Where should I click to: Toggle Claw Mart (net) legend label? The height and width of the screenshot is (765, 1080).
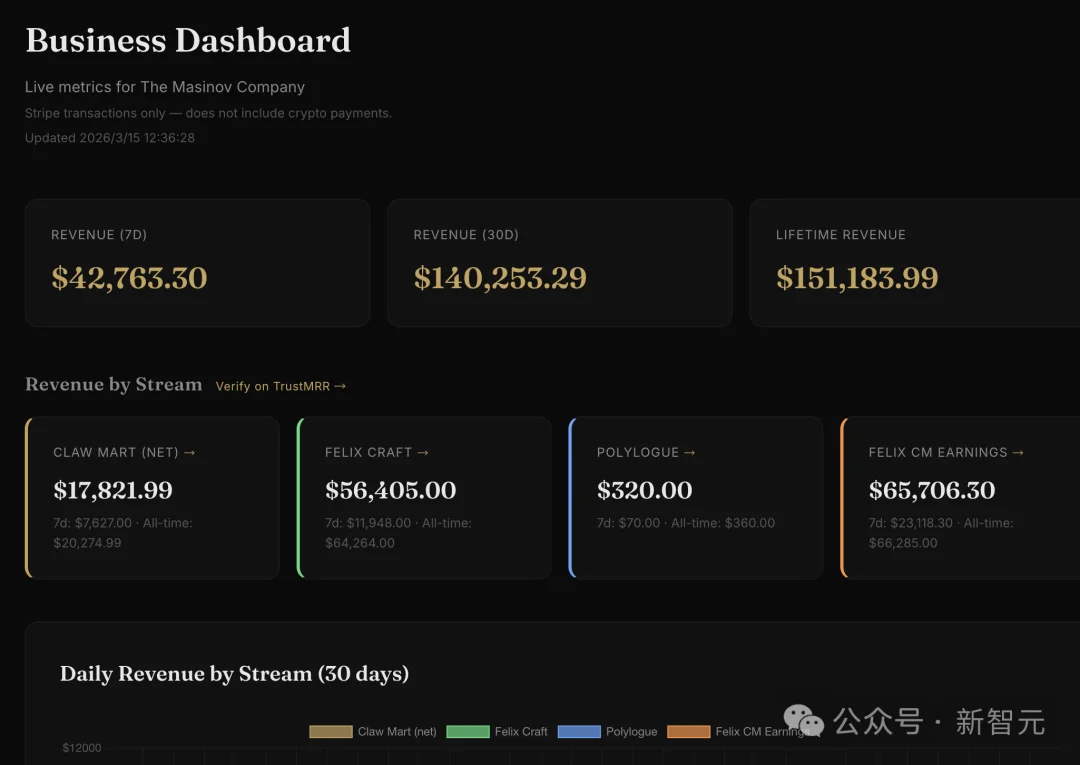[397, 732]
